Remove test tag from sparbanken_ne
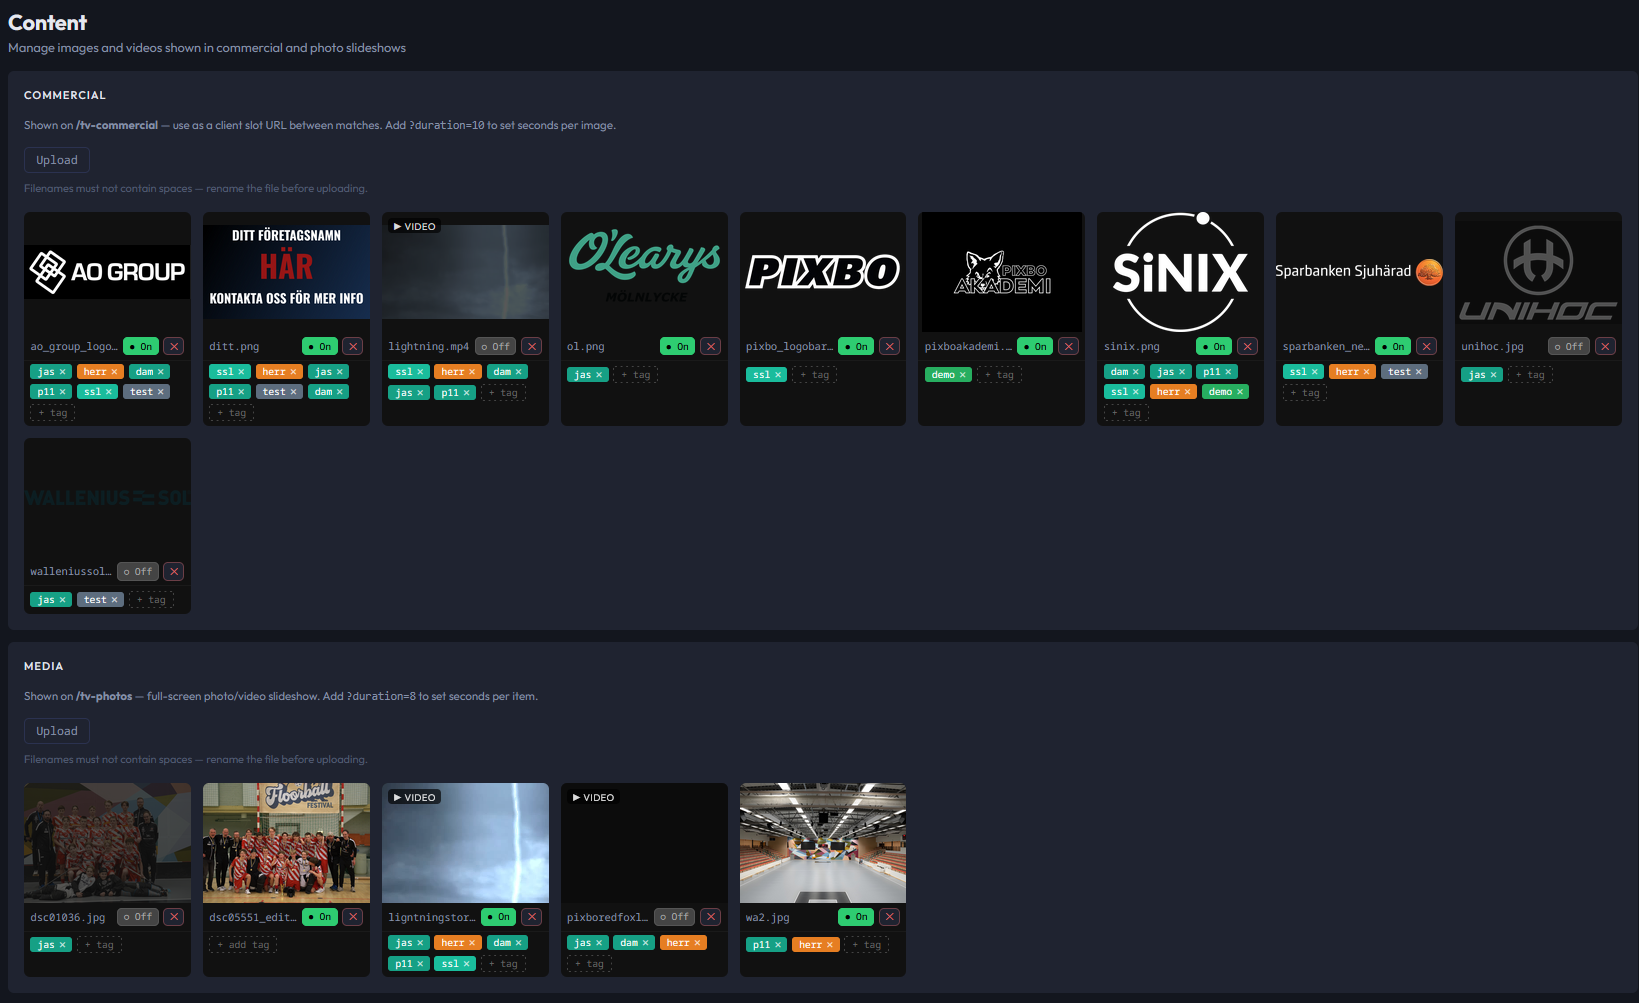The height and width of the screenshot is (1003, 1639). [x=1418, y=372]
